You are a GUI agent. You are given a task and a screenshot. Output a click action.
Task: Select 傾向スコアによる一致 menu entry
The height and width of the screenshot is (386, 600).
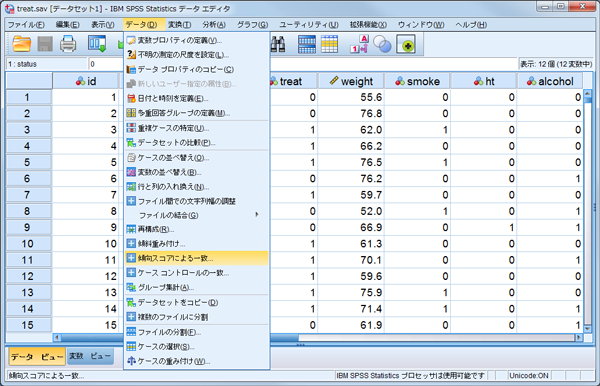click(x=197, y=258)
